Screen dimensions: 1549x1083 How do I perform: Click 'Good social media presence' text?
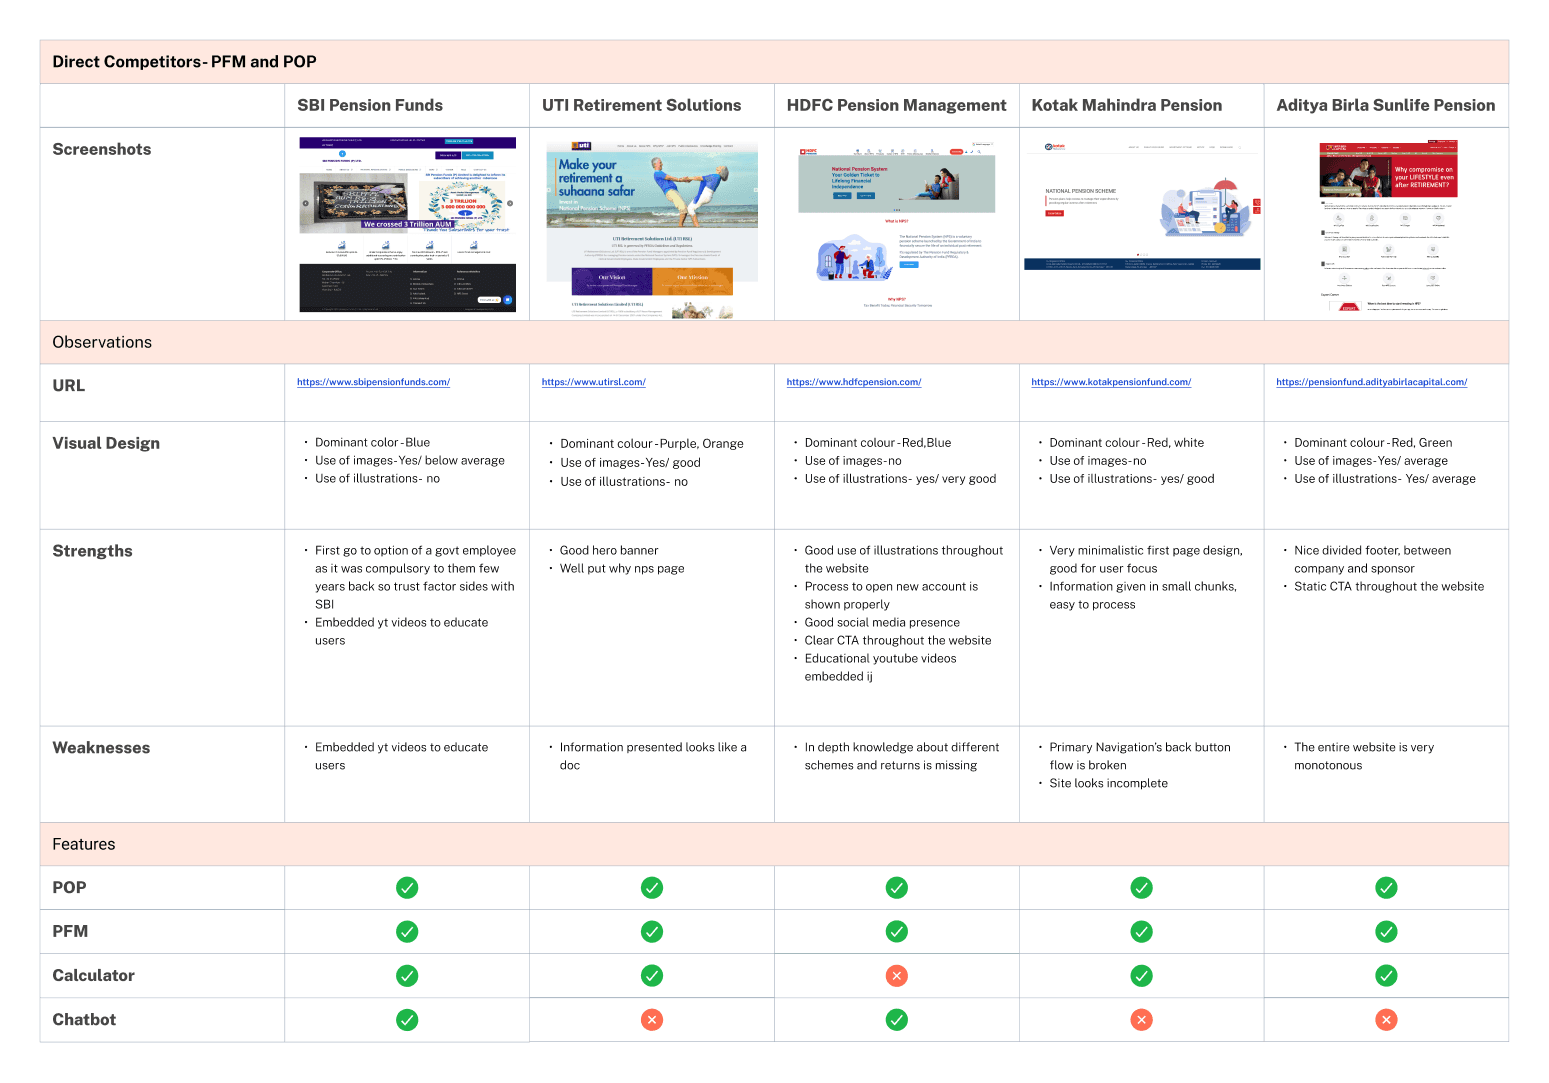882,623
